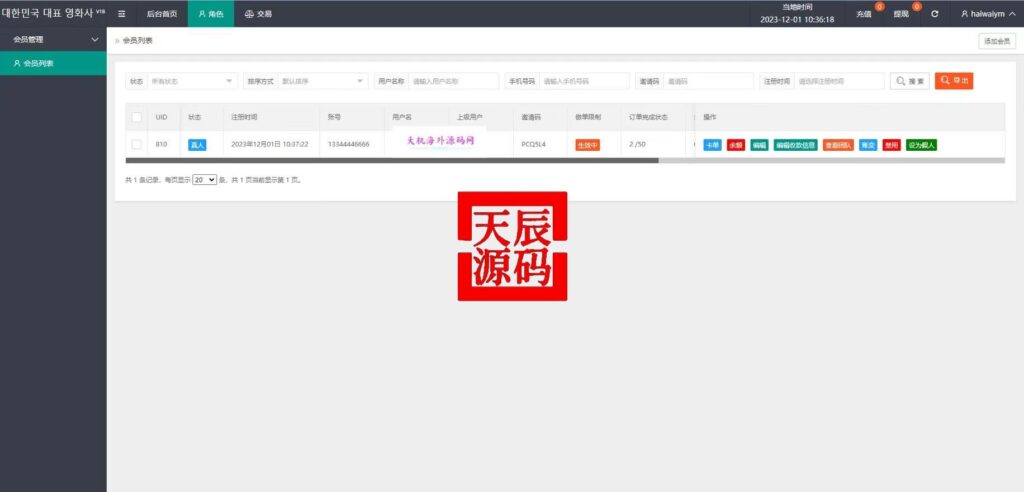Change the rows-per-page 20 selector
The height and width of the screenshot is (492, 1024).
pos(204,179)
